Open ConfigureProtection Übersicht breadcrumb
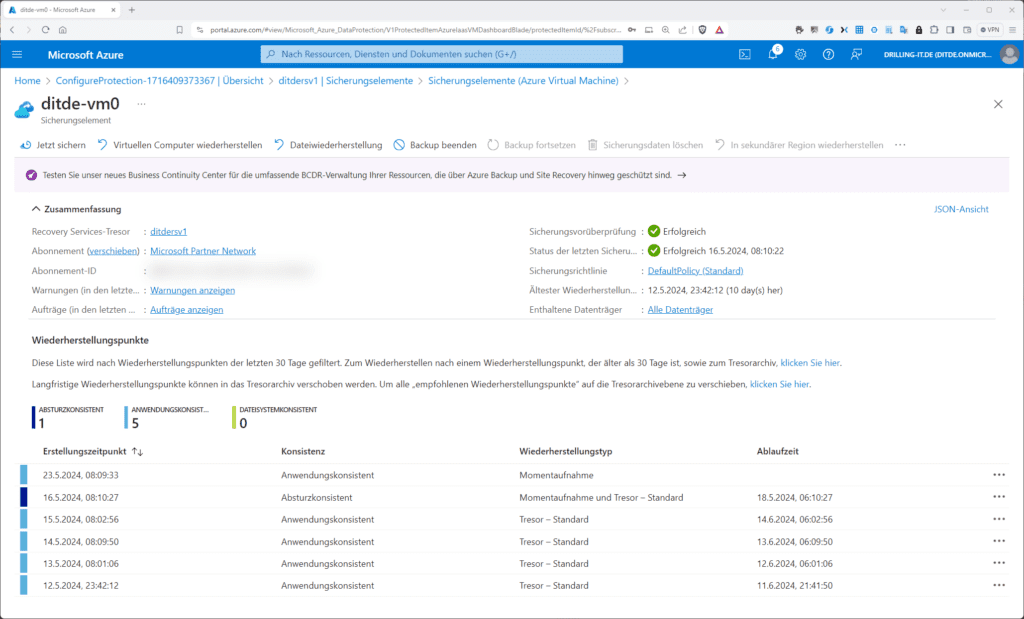This screenshot has height=619, width=1024. [159, 80]
